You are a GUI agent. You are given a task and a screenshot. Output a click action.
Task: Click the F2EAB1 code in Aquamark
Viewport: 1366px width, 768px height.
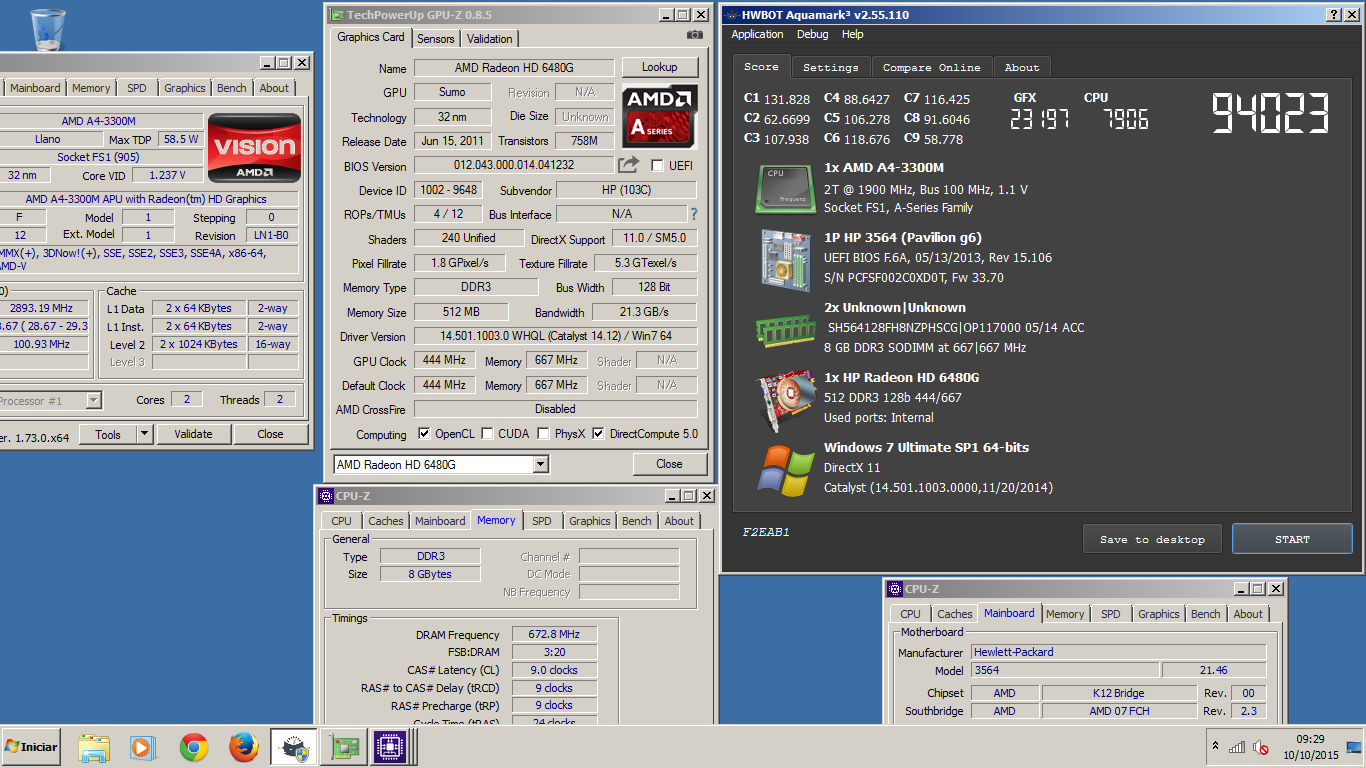click(766, 532)
